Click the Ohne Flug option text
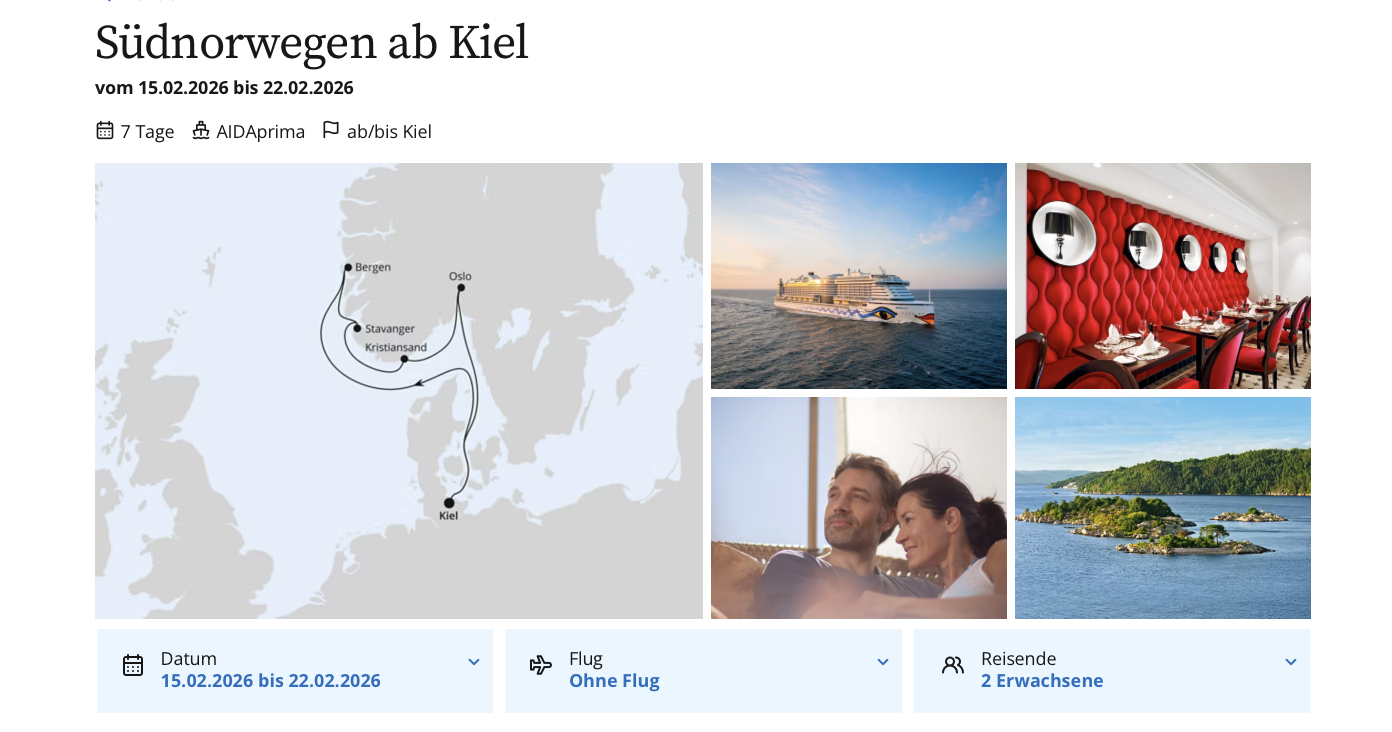This screenshot has width=1392, height=732. [614, 681]
